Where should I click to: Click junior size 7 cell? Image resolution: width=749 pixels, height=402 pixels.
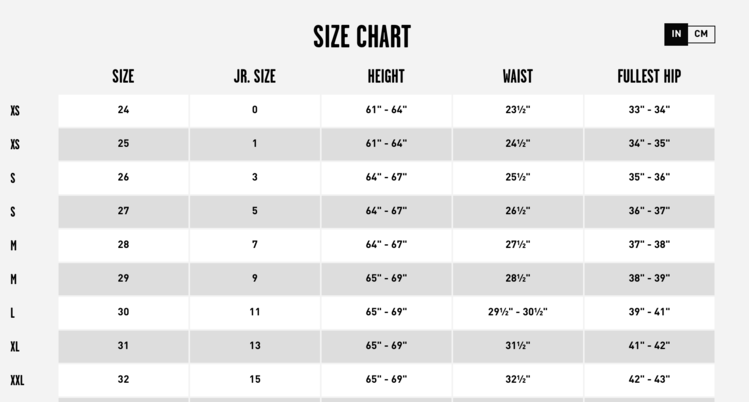coord(255,245)
